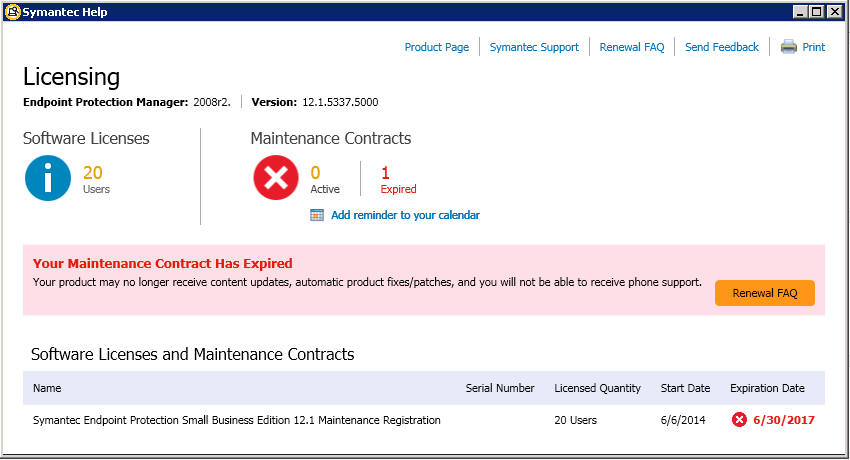Open Renewal FAQ link in top navigation

[x=632, y=47]
